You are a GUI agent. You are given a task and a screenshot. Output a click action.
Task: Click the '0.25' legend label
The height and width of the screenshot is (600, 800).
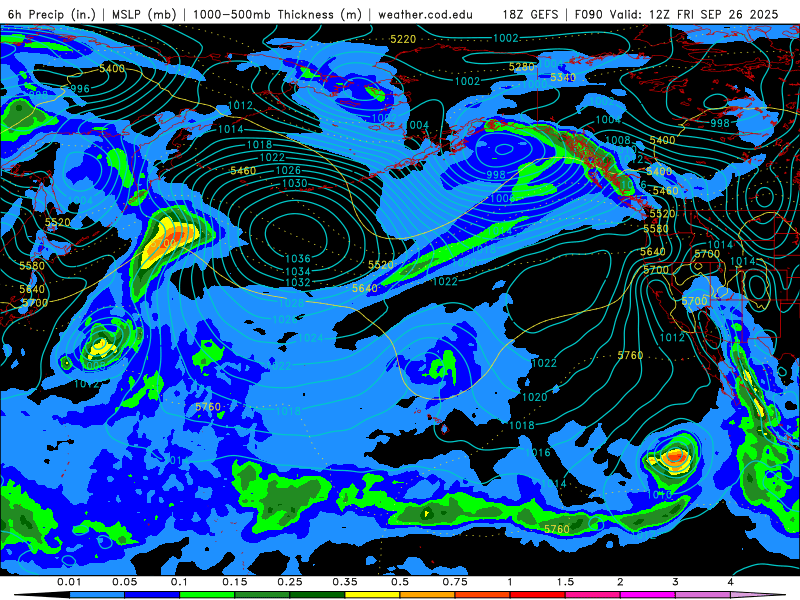click(290, 582)
